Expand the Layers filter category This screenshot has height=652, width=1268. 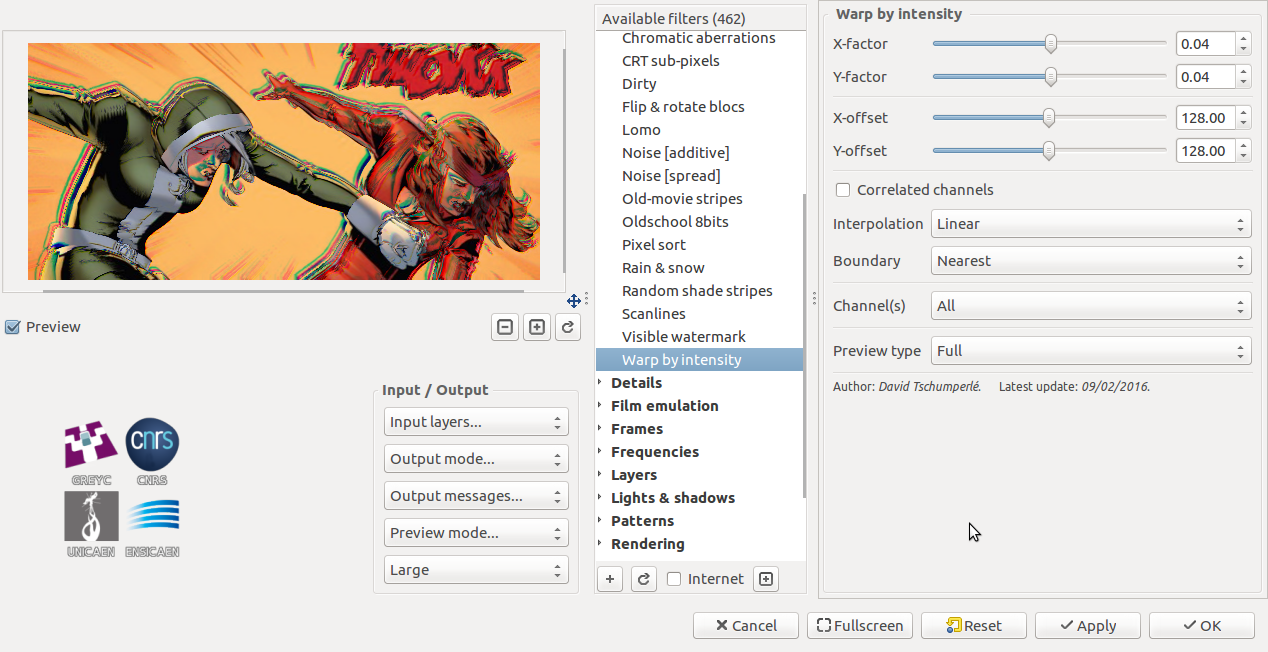tap(600, 475)
